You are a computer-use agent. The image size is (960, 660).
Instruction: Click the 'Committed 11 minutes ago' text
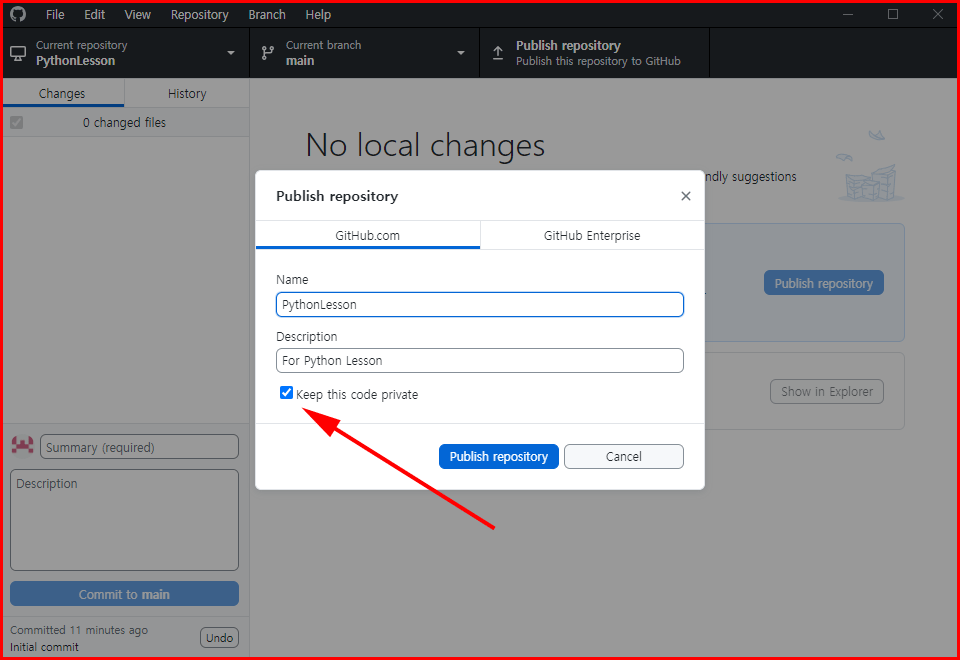pyautogui.click(x=79, y=629)
